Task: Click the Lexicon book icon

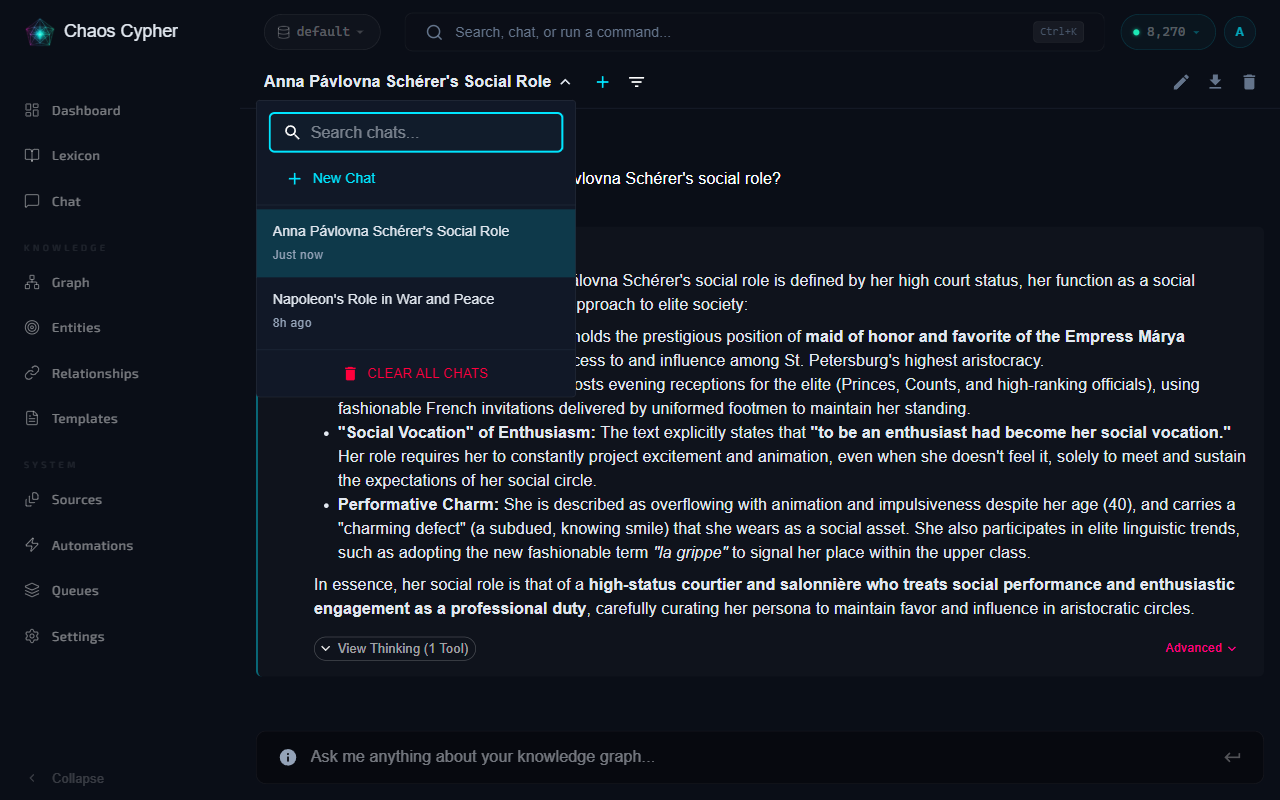Action: tap(32, 156)
